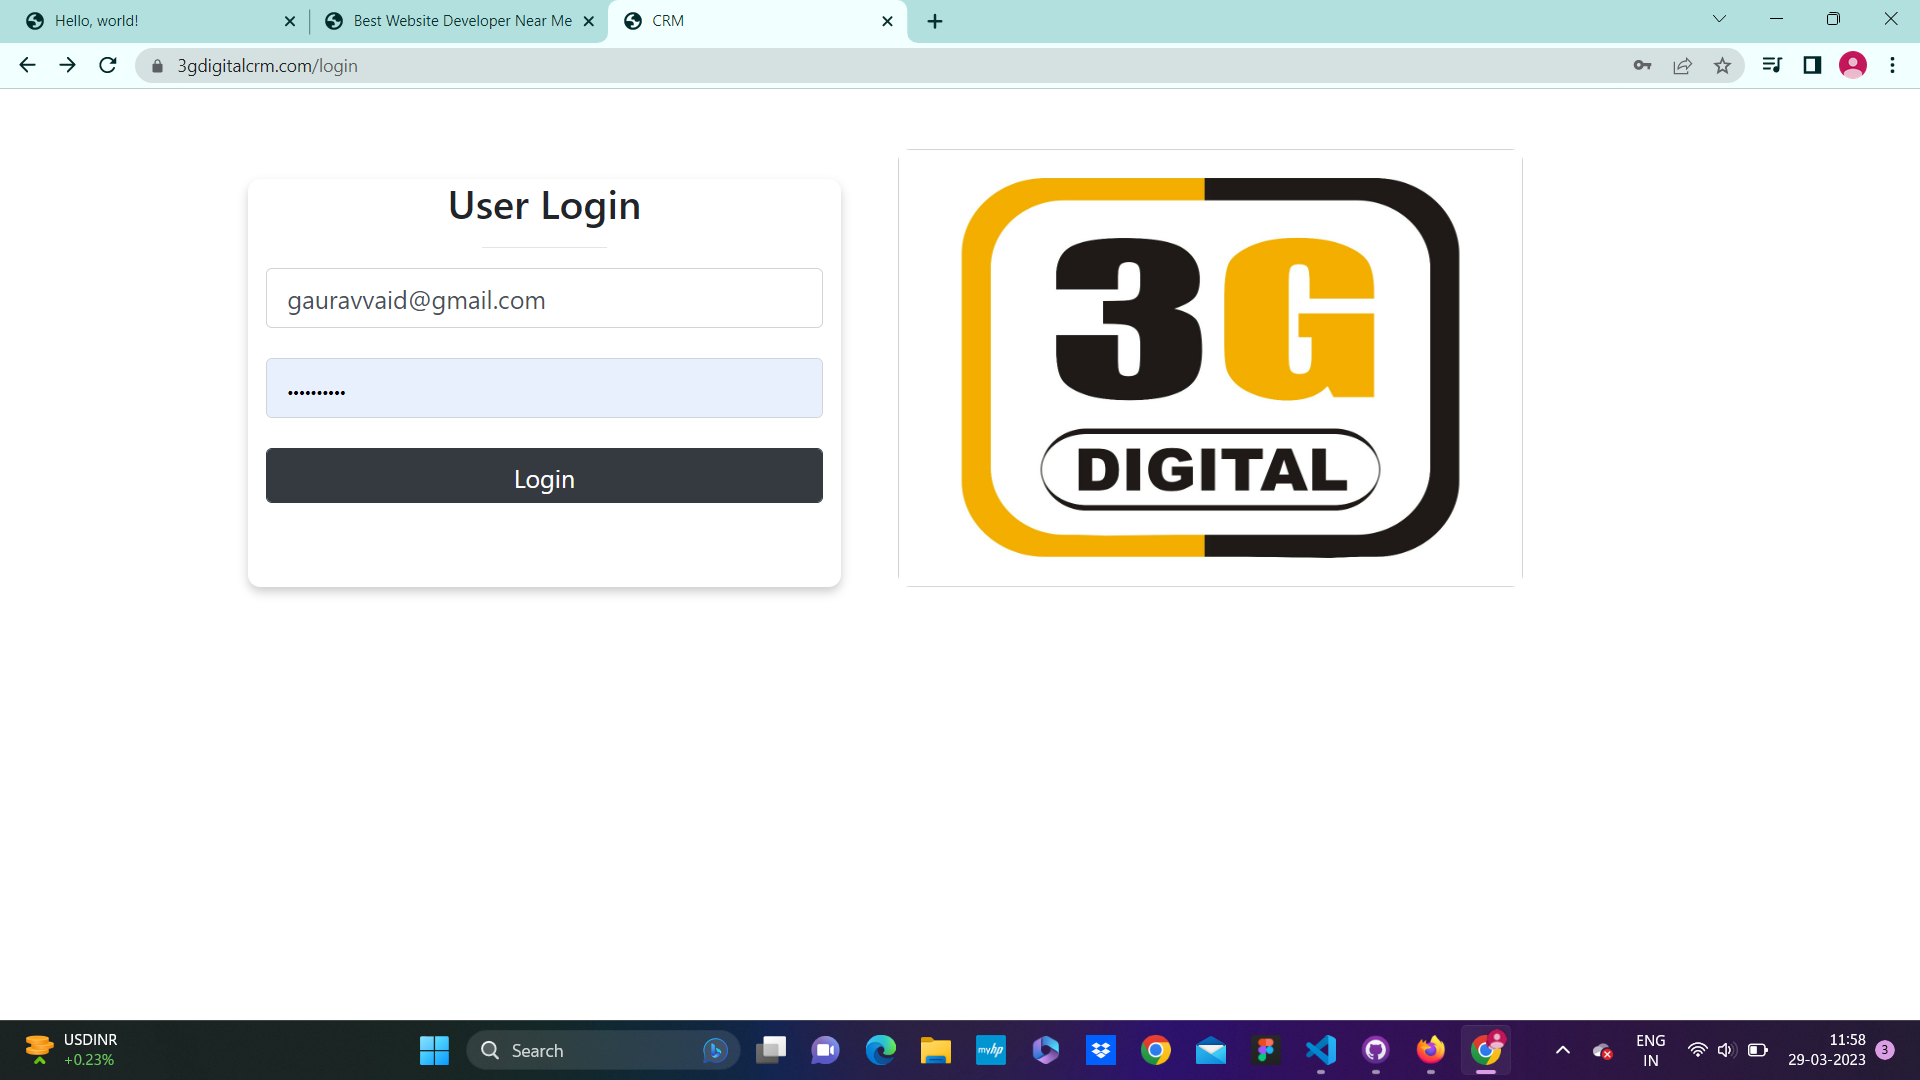Open the volume control

(1726, 1050)
